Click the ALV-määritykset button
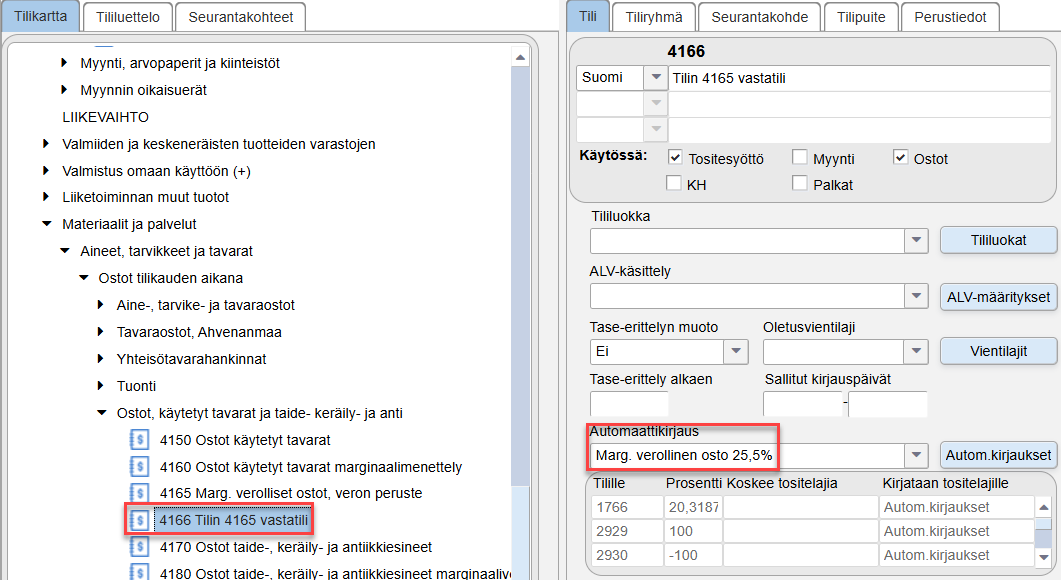1061x580 pixels. (998, 297)
